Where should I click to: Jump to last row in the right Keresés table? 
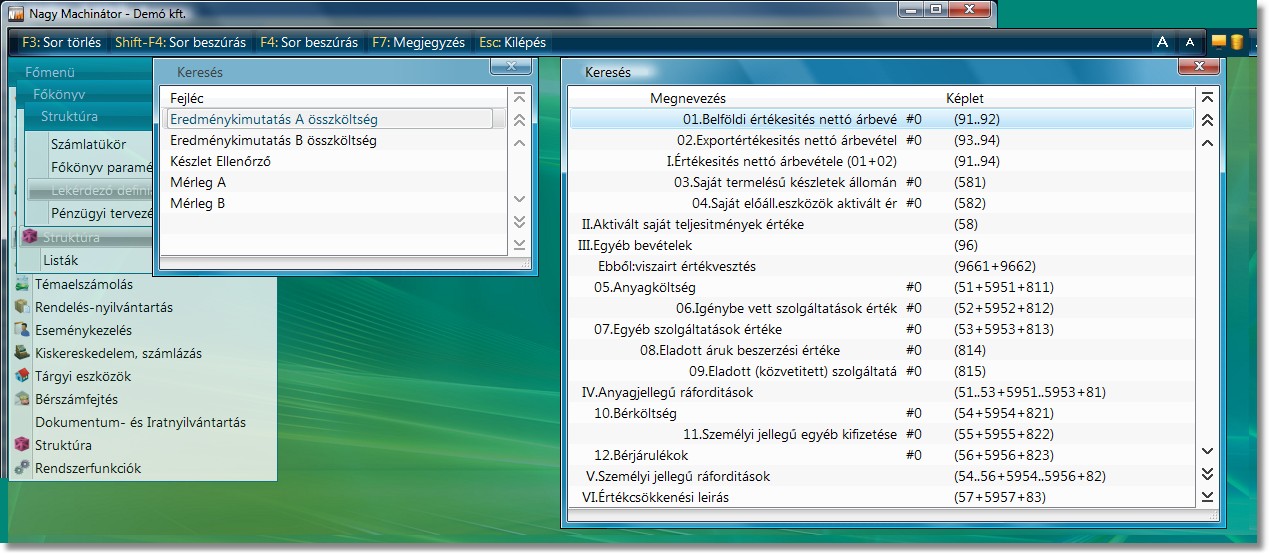pos(1207,497)
